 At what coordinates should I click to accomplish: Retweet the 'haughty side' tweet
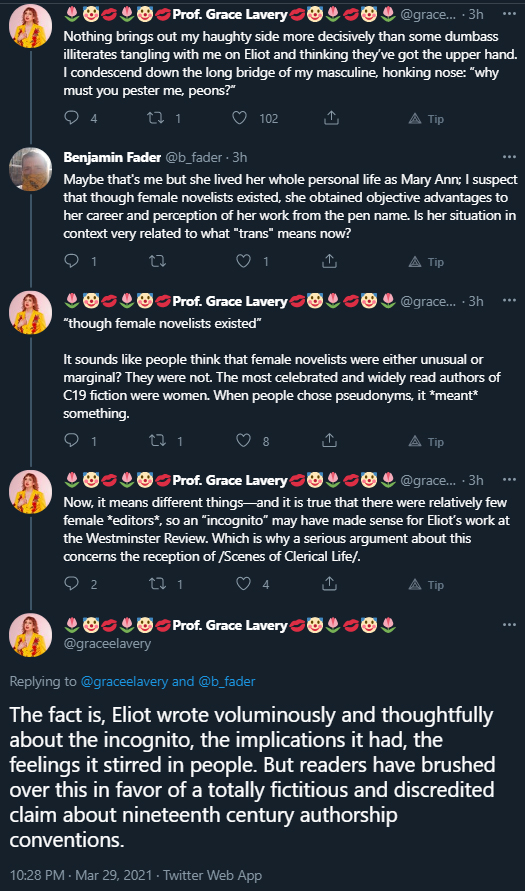pos(155,118)
